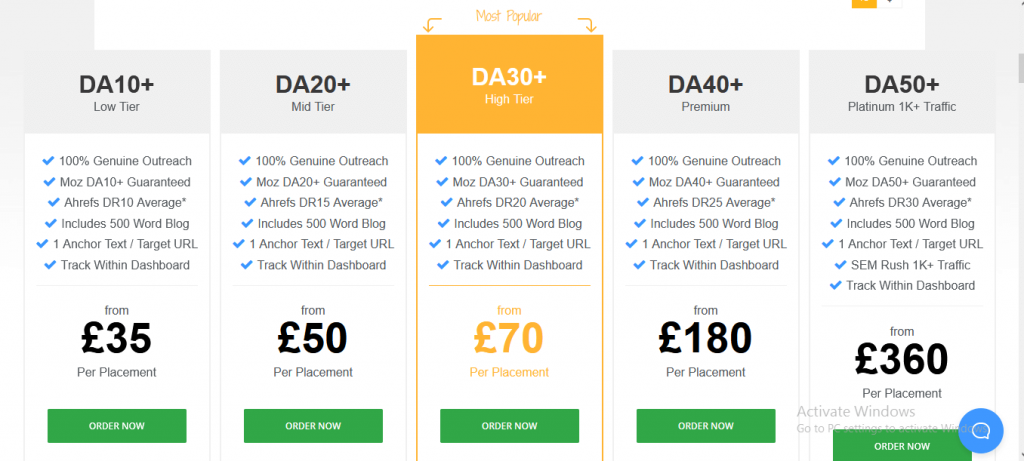Screen dimensions: 1024x461
Task: Click the £70 price in orange
Action: (x=509, y=338)
